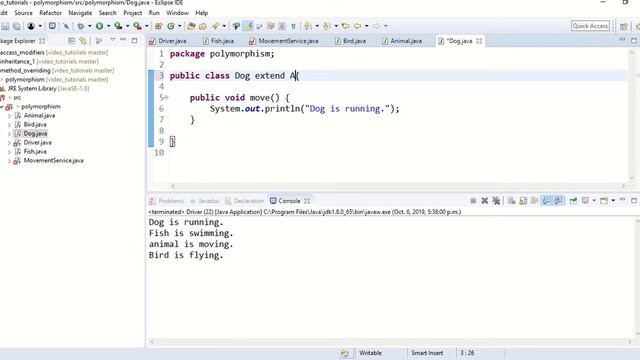Click the Last Edit Location icon
Screen dimensions: 640x360
346,26
